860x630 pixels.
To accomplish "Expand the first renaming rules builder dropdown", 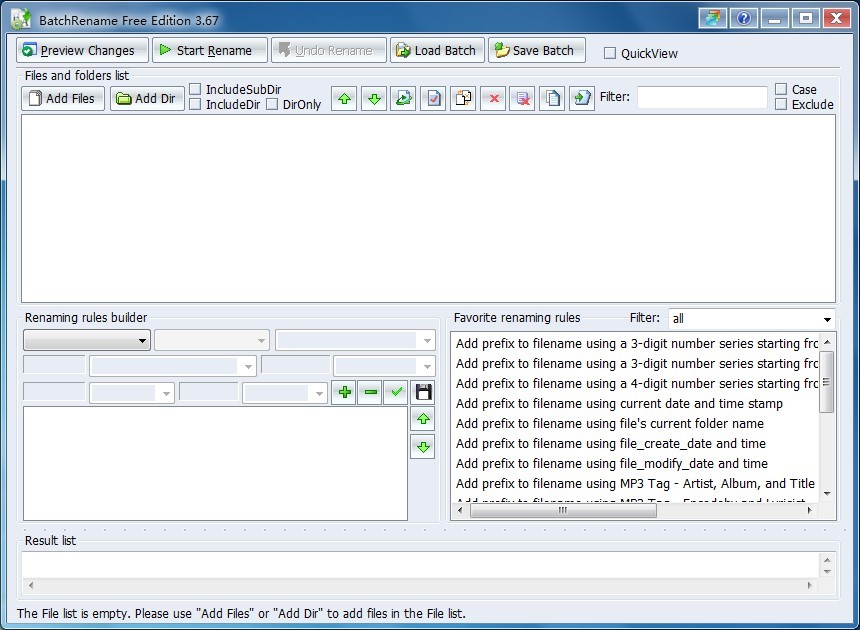I will 87,341.
